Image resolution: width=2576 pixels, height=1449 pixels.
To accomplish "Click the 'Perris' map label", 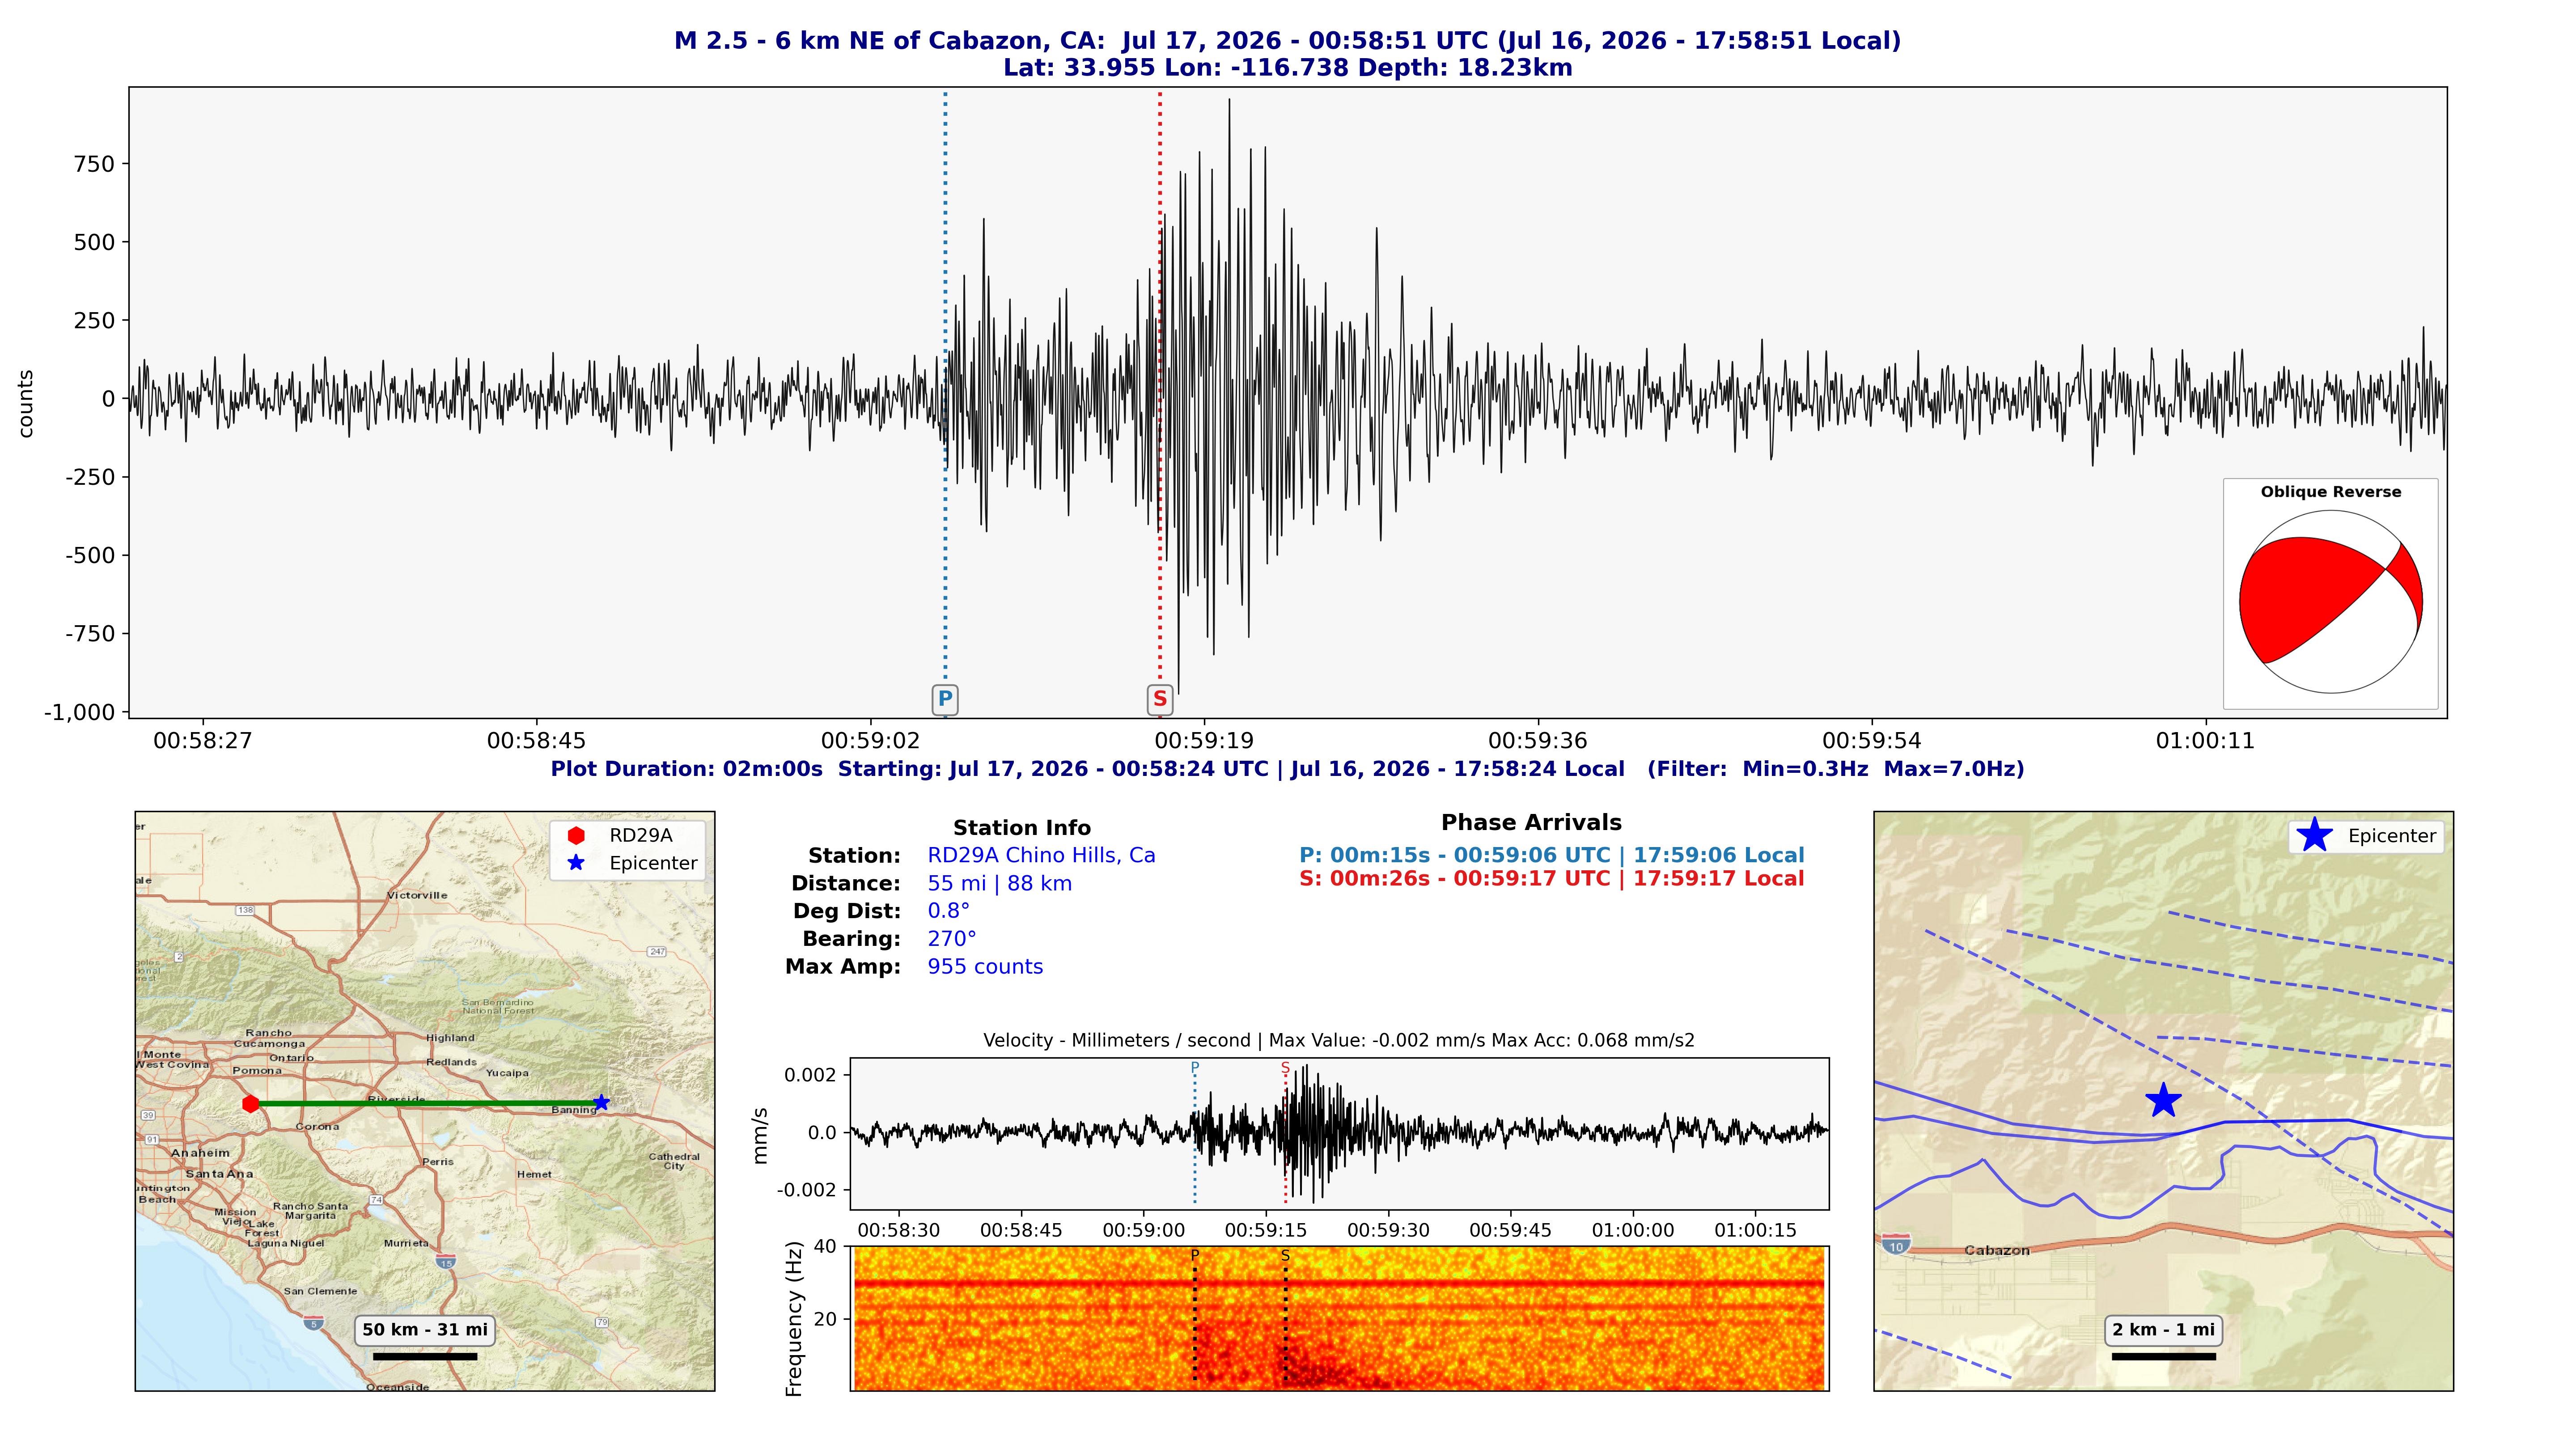I will tap(438, 1161).
